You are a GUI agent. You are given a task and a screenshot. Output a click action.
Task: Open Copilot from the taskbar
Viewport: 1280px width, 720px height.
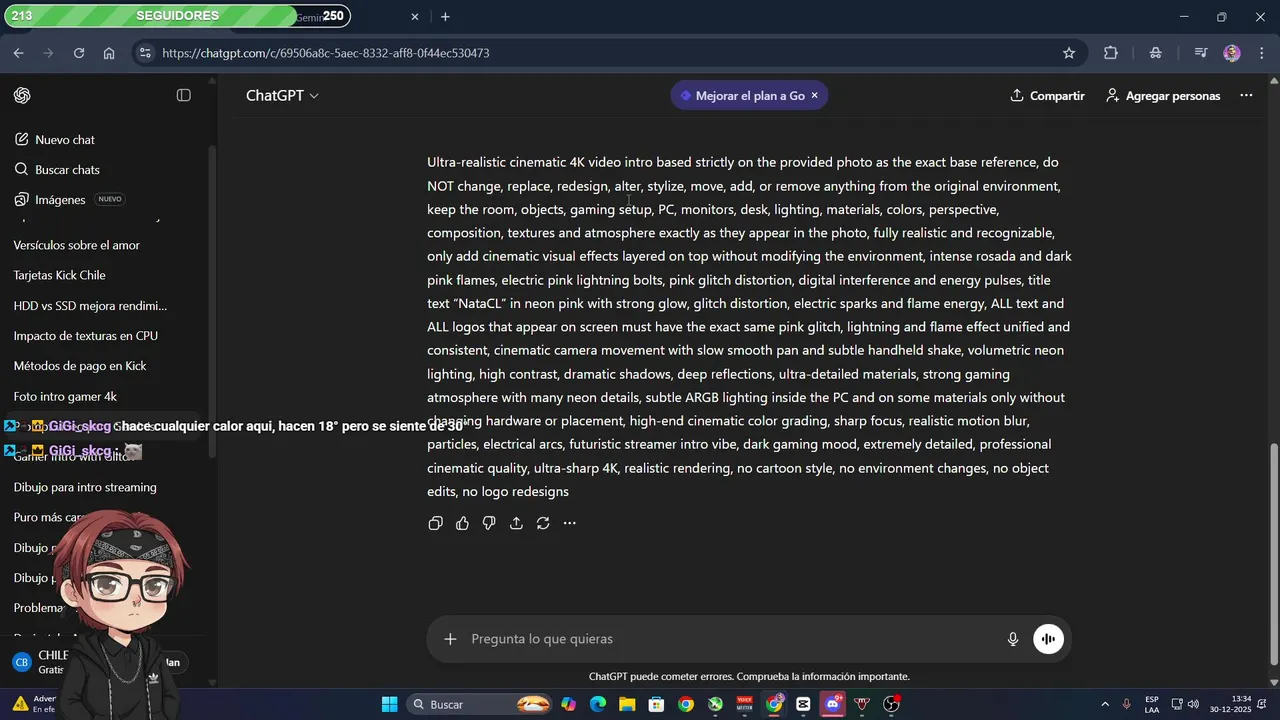tap(569, 704)
